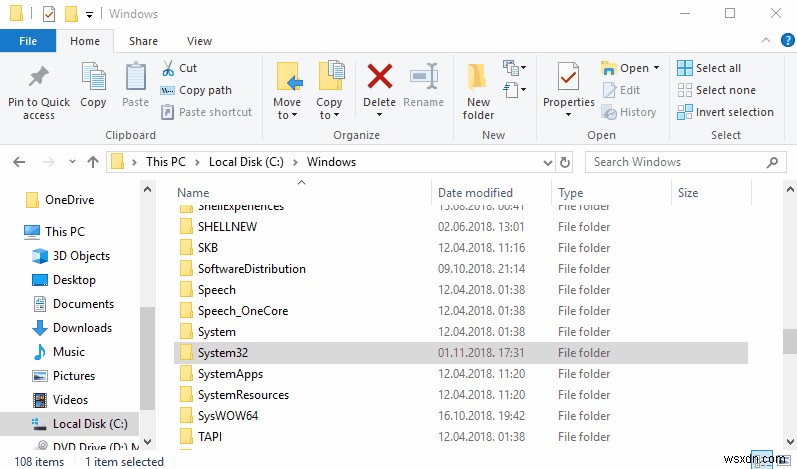797x469 pixels.
Task: Click Invert selection
Action: pyautogui.click(x=725, y=112)
